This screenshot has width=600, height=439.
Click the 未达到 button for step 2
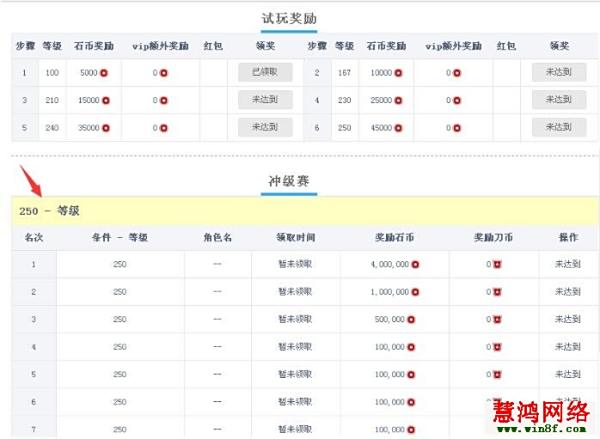click(x=559, y=72)
